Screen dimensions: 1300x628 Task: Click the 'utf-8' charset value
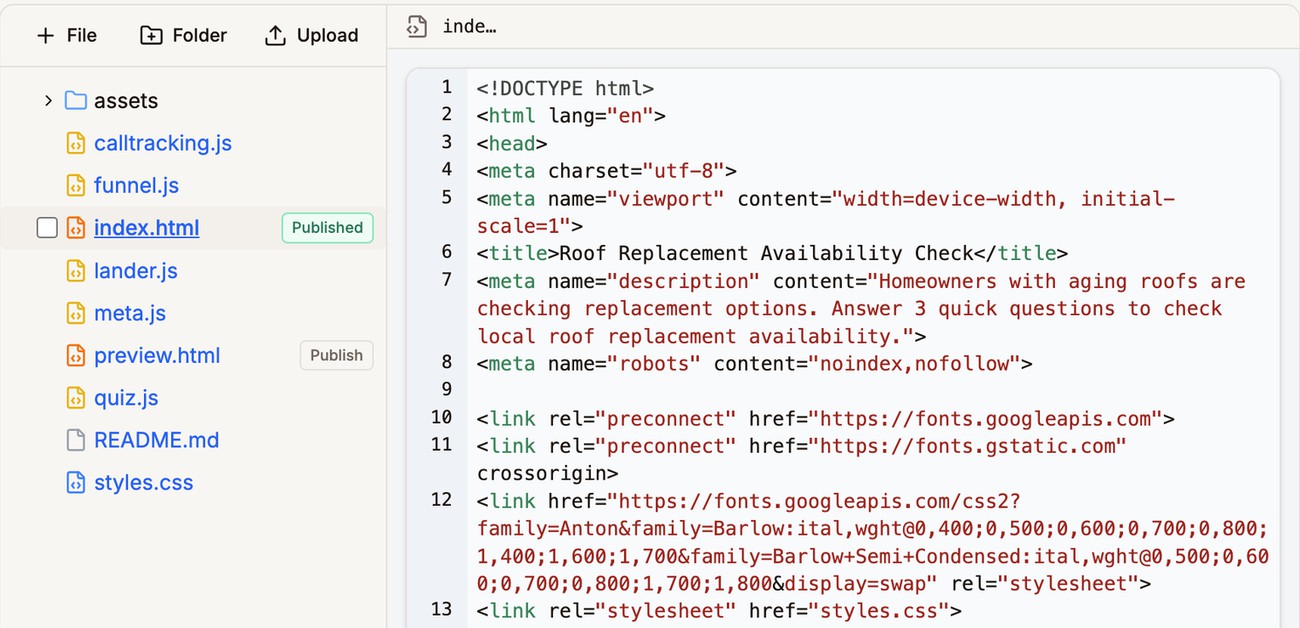(x=683, y=171)
